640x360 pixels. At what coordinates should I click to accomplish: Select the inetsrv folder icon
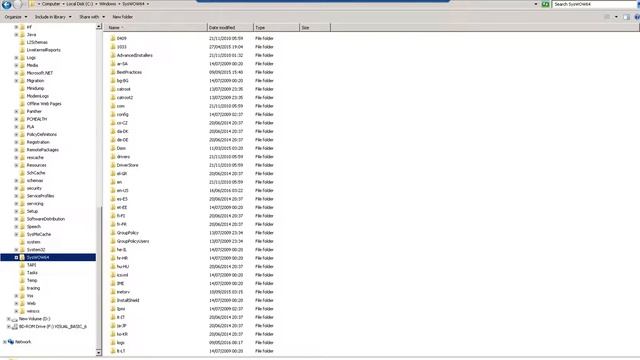(113, 291)
